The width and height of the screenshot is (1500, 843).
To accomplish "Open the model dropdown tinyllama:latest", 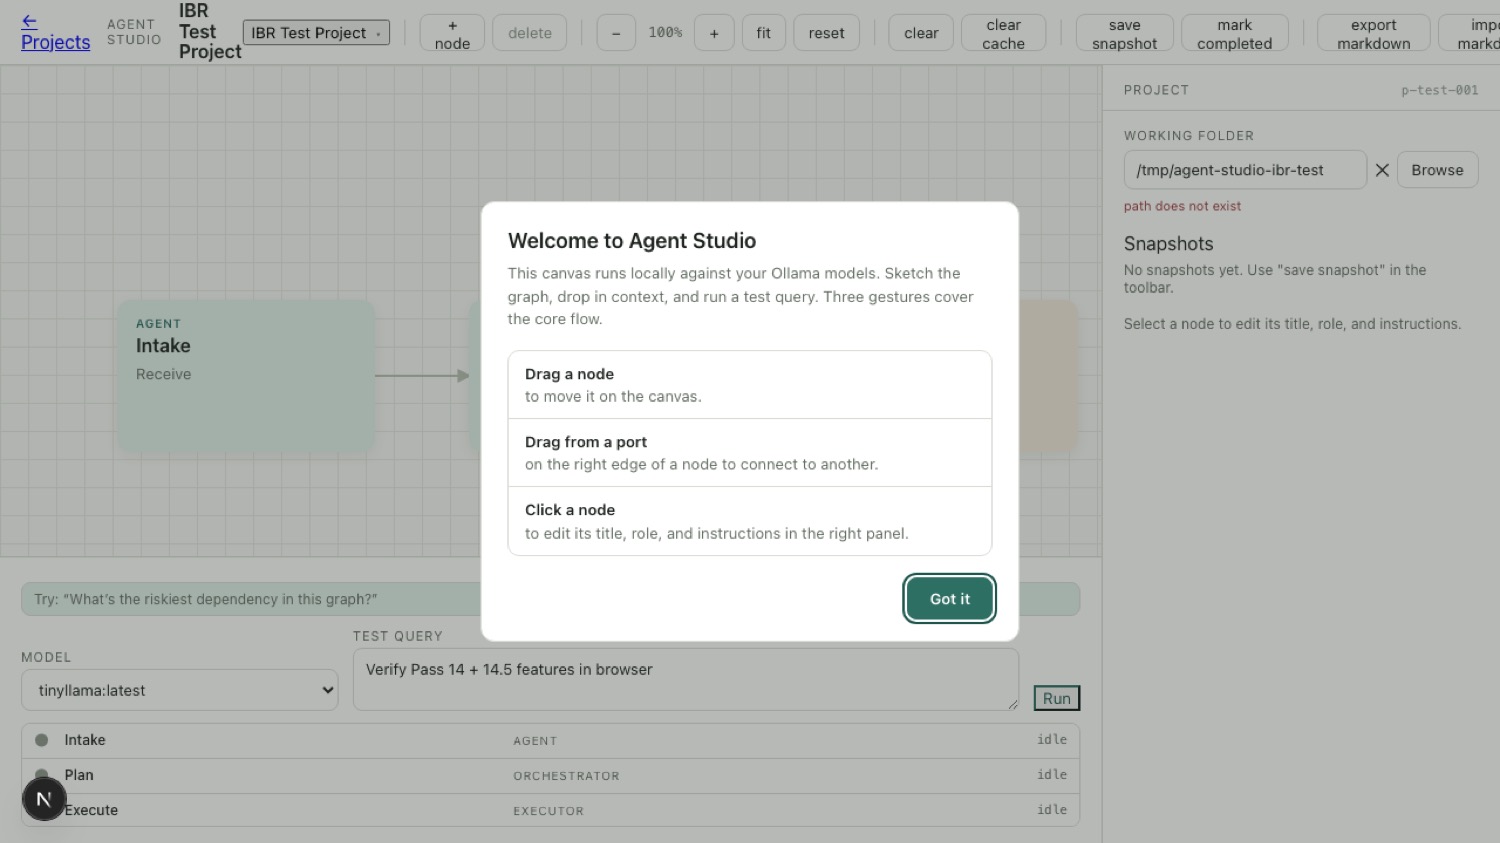I will click(180, 690).
